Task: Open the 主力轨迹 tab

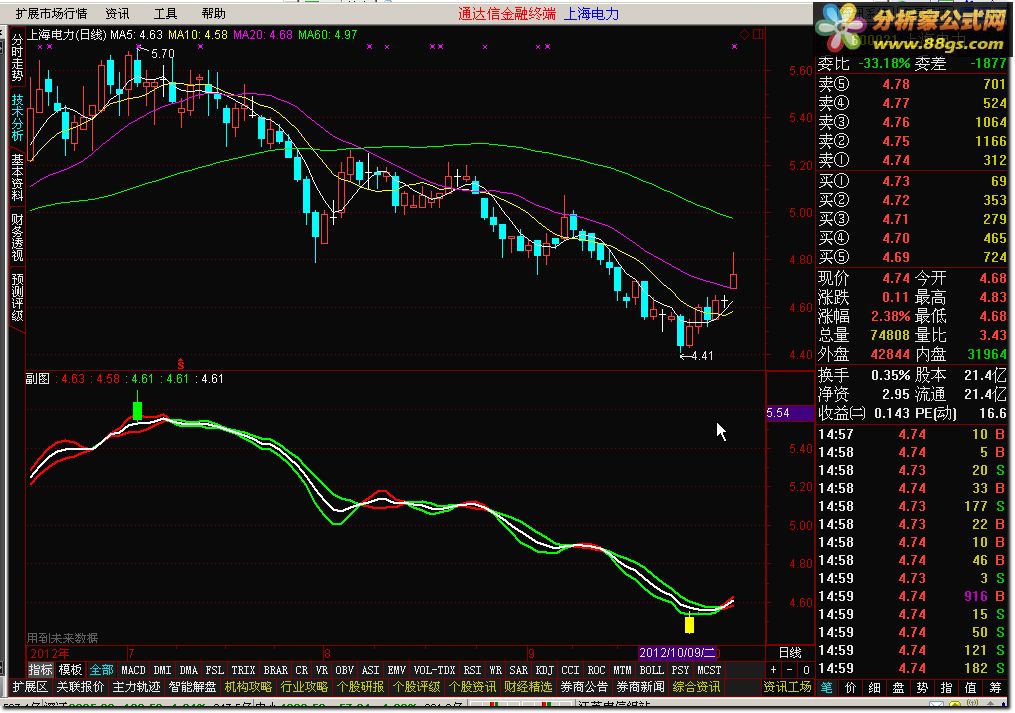Action: 137,687
